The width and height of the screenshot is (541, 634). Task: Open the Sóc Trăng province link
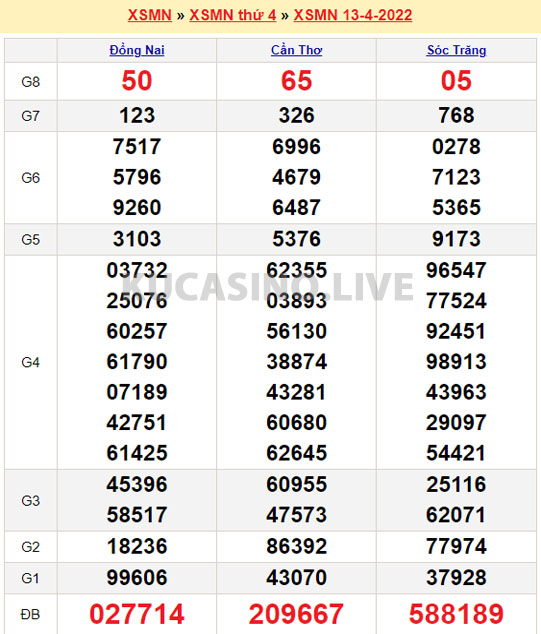456,50
